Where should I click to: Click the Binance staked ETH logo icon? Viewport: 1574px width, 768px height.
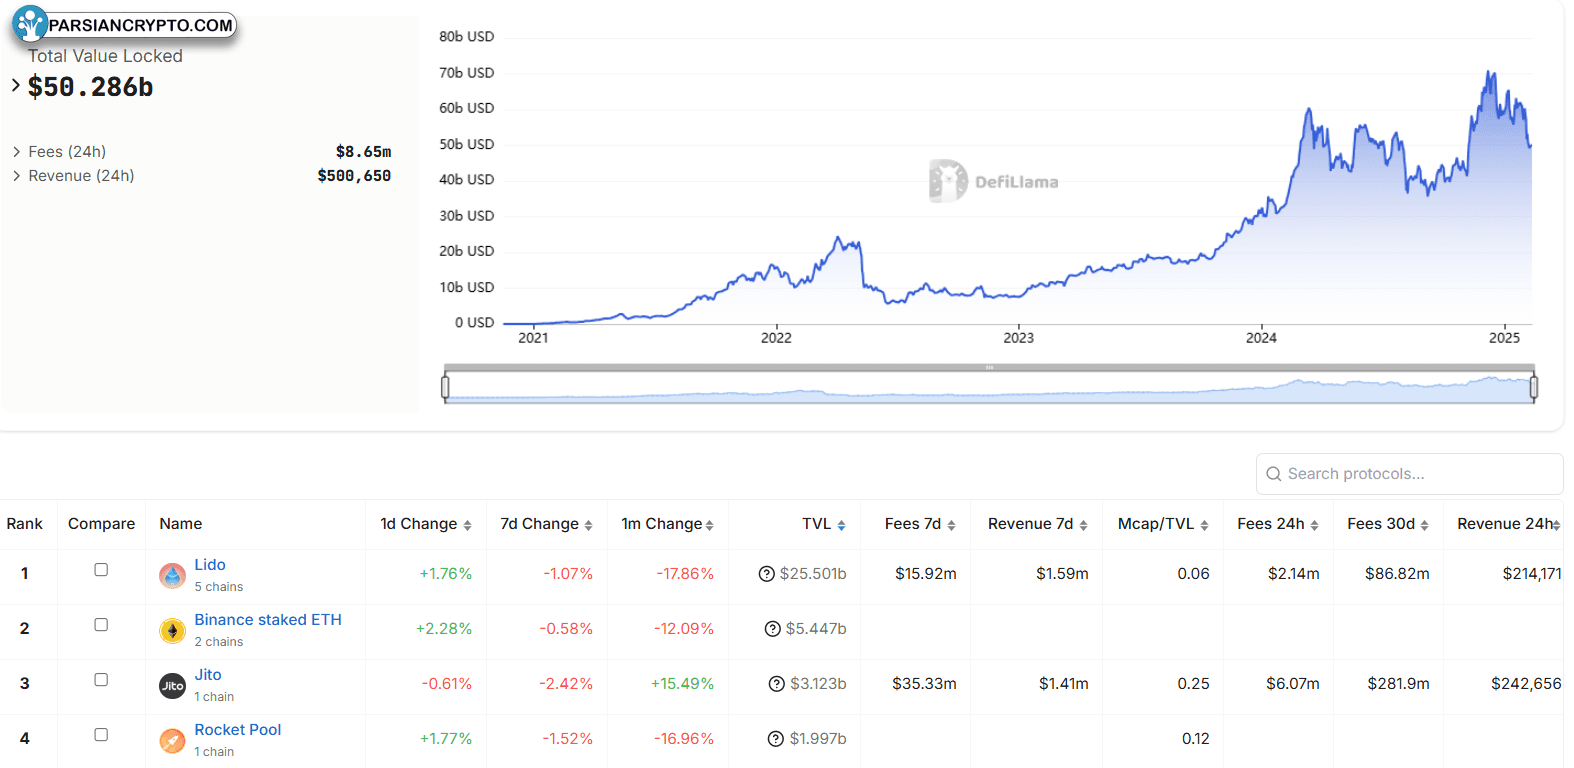(173, 631)
